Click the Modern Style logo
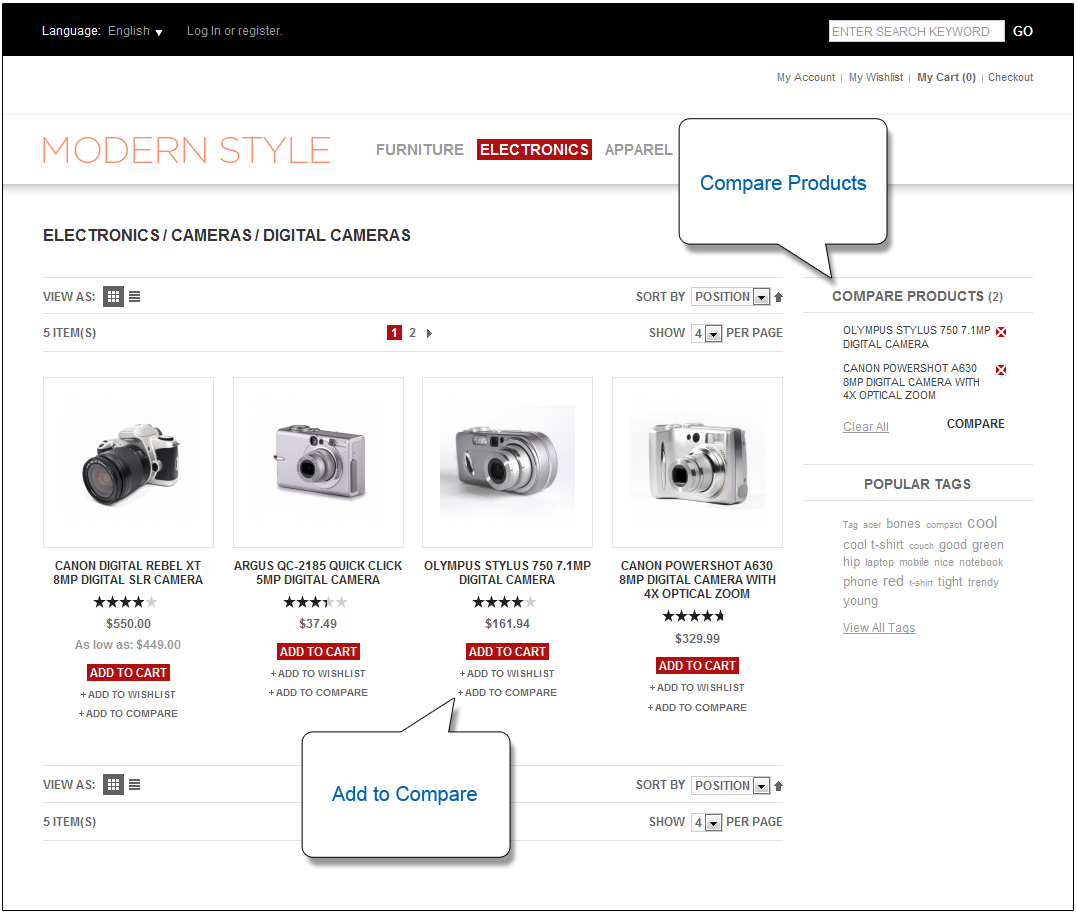This screenshot has width=1077, height=915. pyautogui.click(x=186, y=150)
